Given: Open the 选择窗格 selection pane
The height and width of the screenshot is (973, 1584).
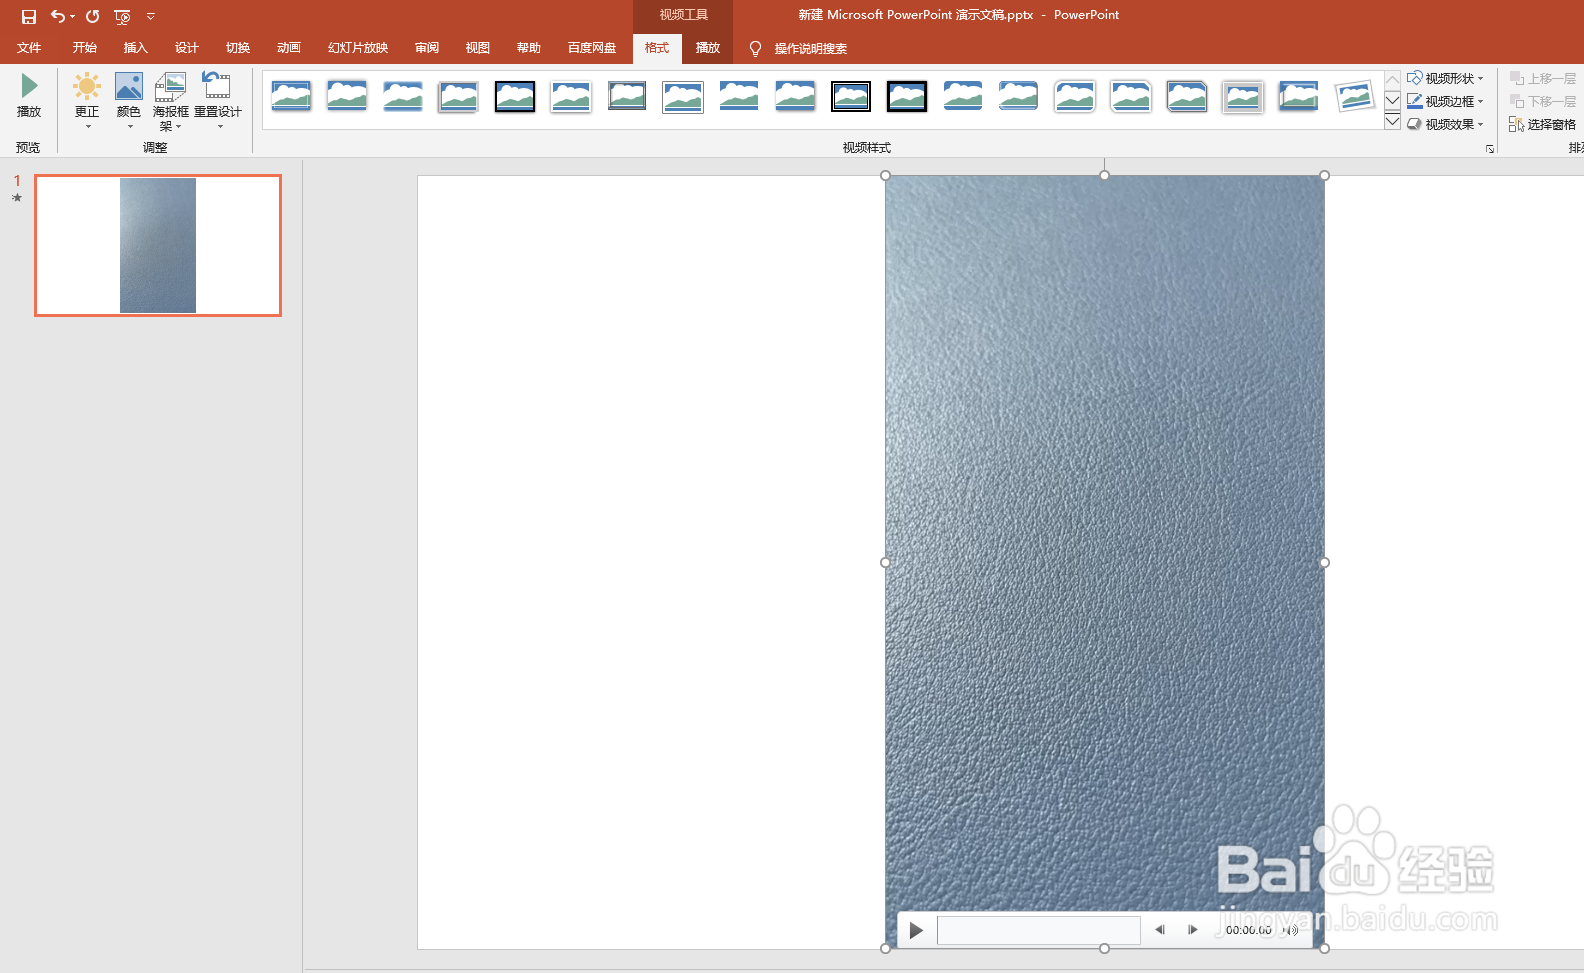Looking at the screenshot, I should 1543,124.
